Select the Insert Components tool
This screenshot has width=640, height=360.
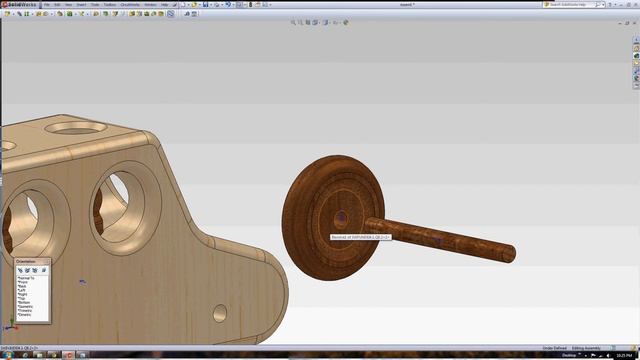[x=7, y=14]
